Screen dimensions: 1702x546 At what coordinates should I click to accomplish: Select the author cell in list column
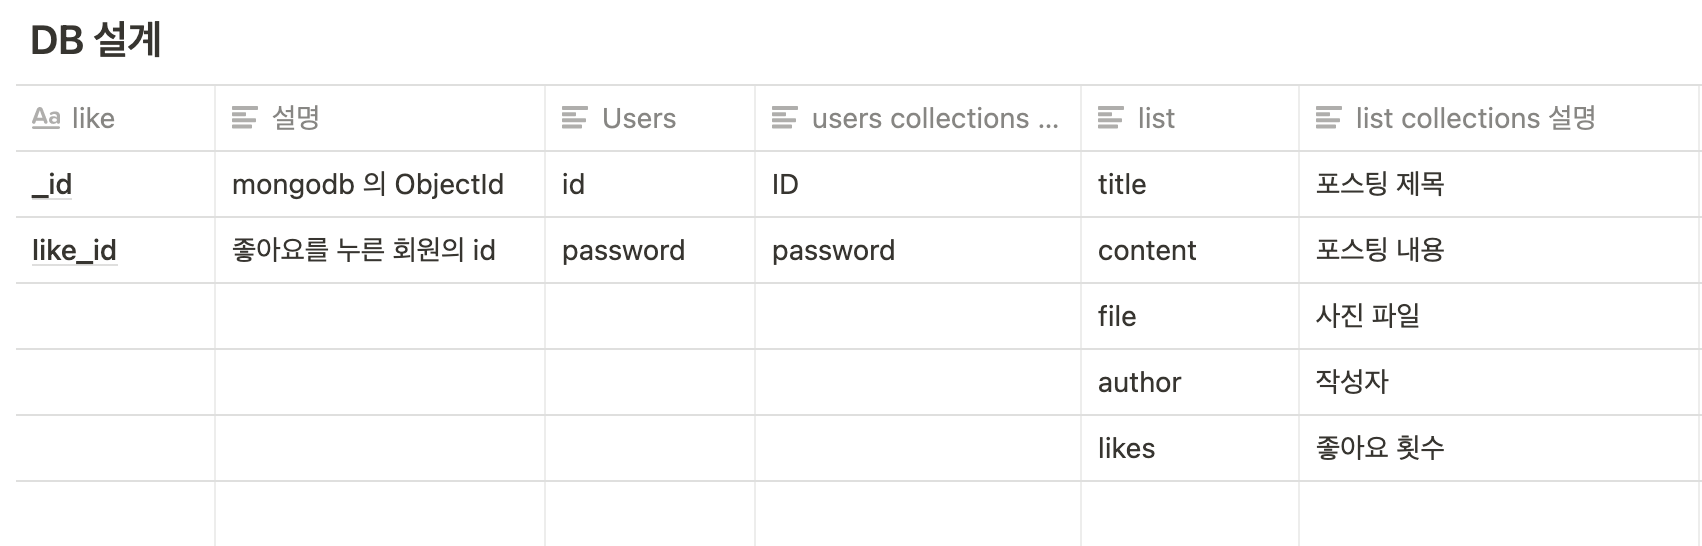tap(1190, 382)
